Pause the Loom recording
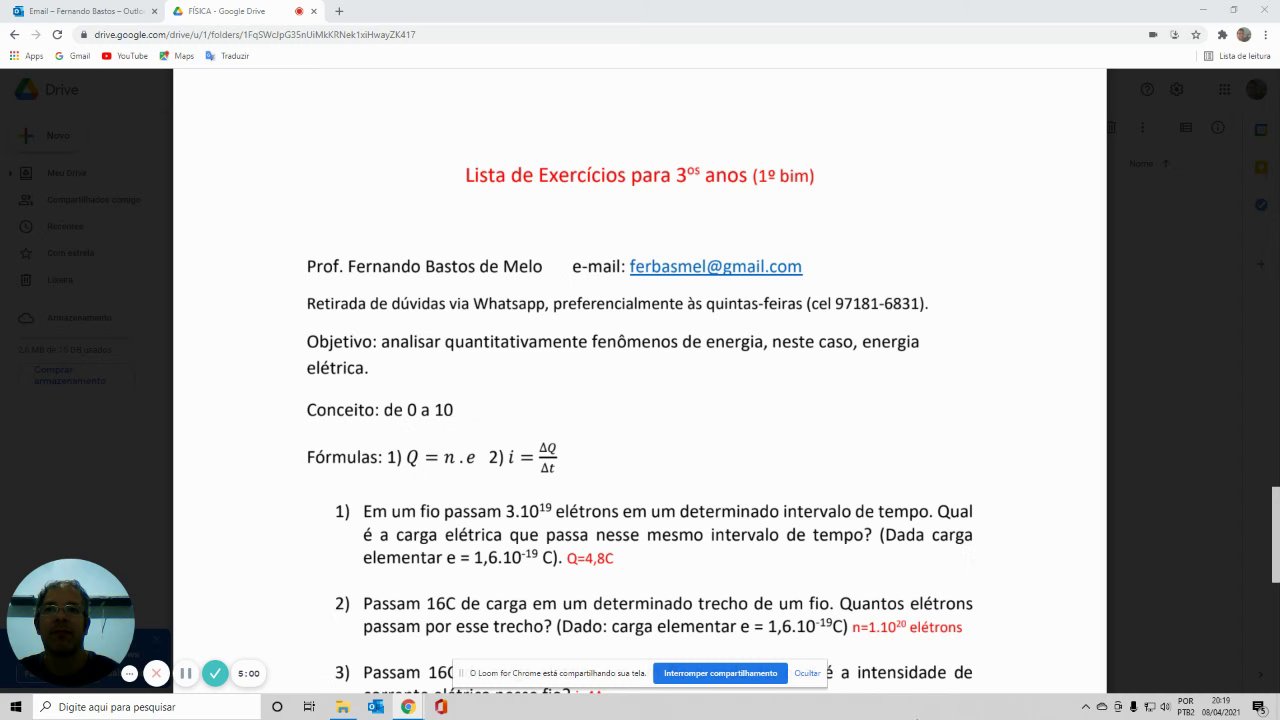 click(x=185, y=674)
